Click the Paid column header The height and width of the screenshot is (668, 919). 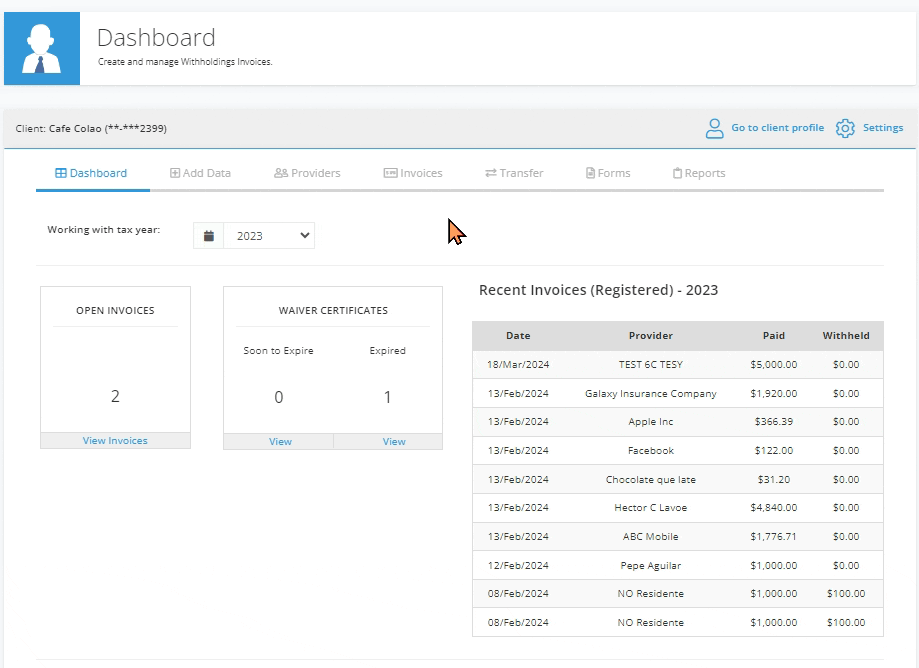pyautogui.click(x=774, y=336)
